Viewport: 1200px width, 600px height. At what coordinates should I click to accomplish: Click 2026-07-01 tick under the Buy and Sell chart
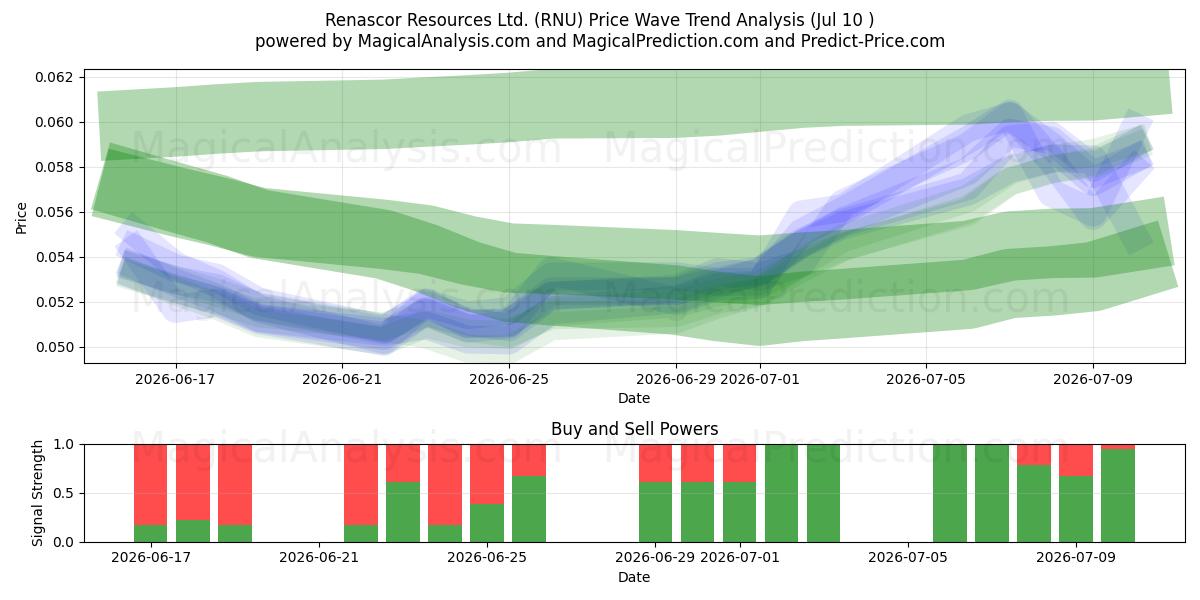click(739, 558)
